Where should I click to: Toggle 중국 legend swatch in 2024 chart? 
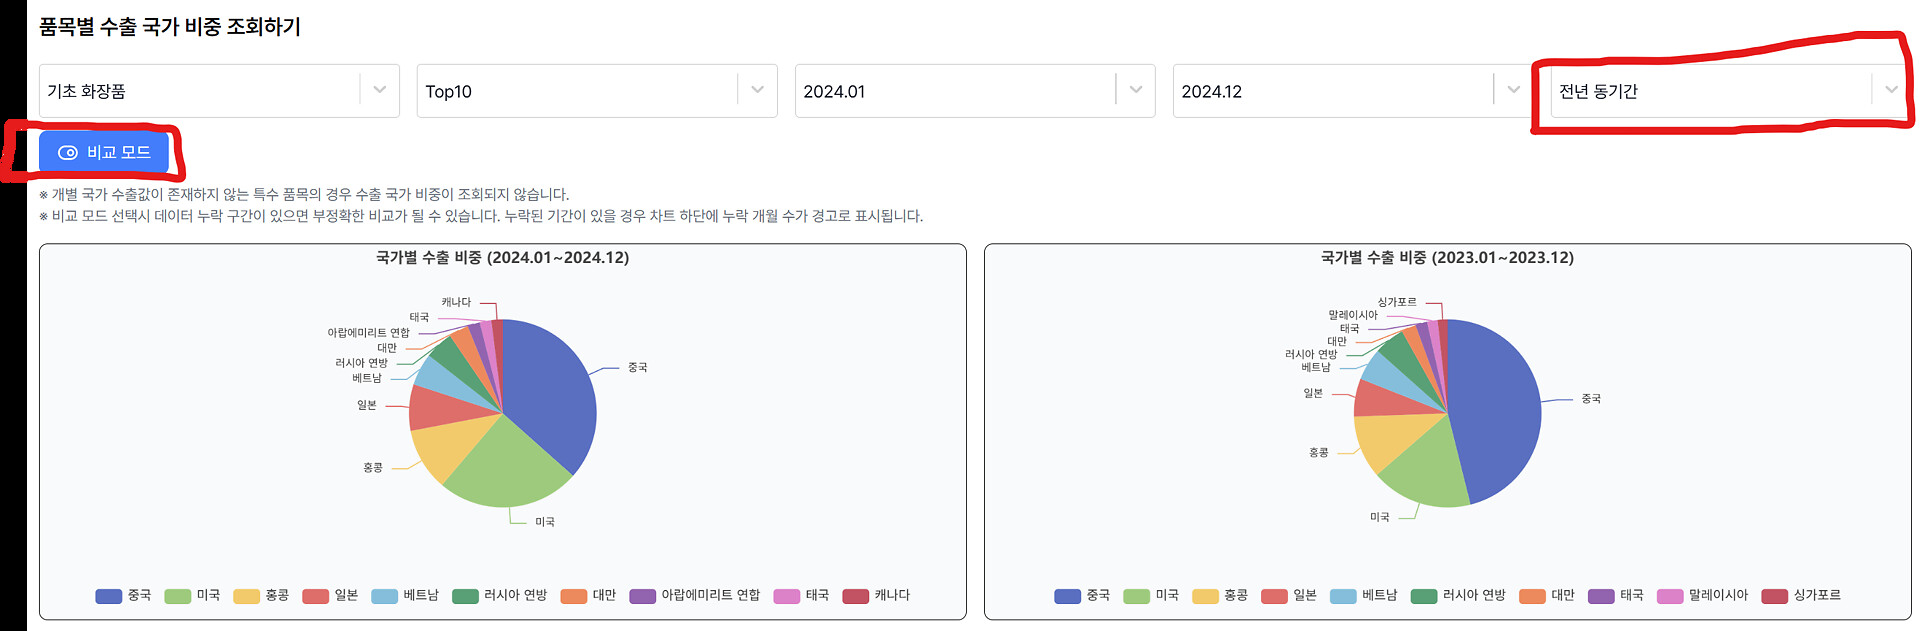[x=108, y=596]
